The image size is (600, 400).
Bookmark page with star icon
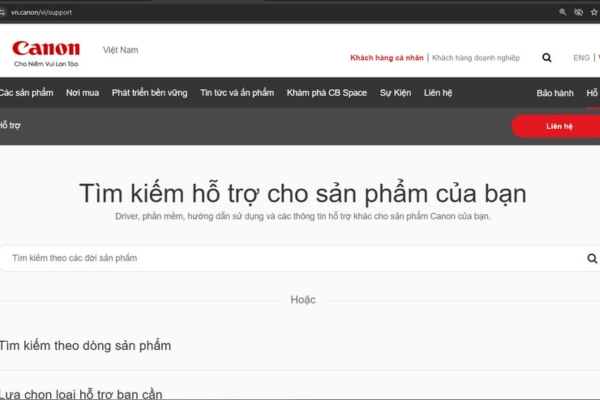point(594,12)
